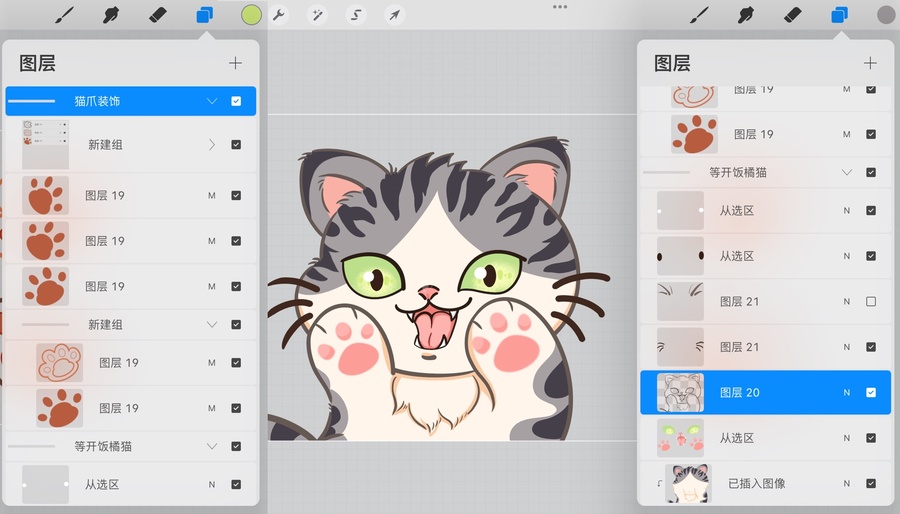
Task: Tap the 图层 20 cat sketch thumbnail
Action: coord(680,392)
